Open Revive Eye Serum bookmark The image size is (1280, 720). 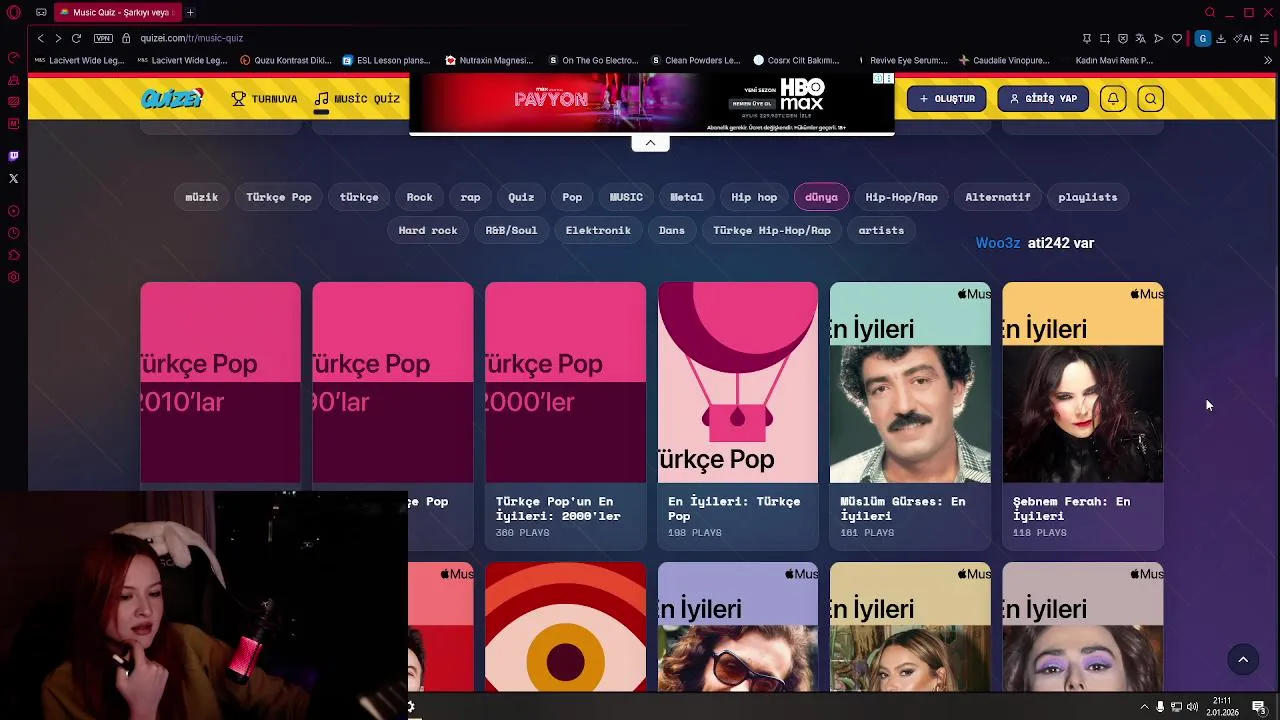pos(902,60)
